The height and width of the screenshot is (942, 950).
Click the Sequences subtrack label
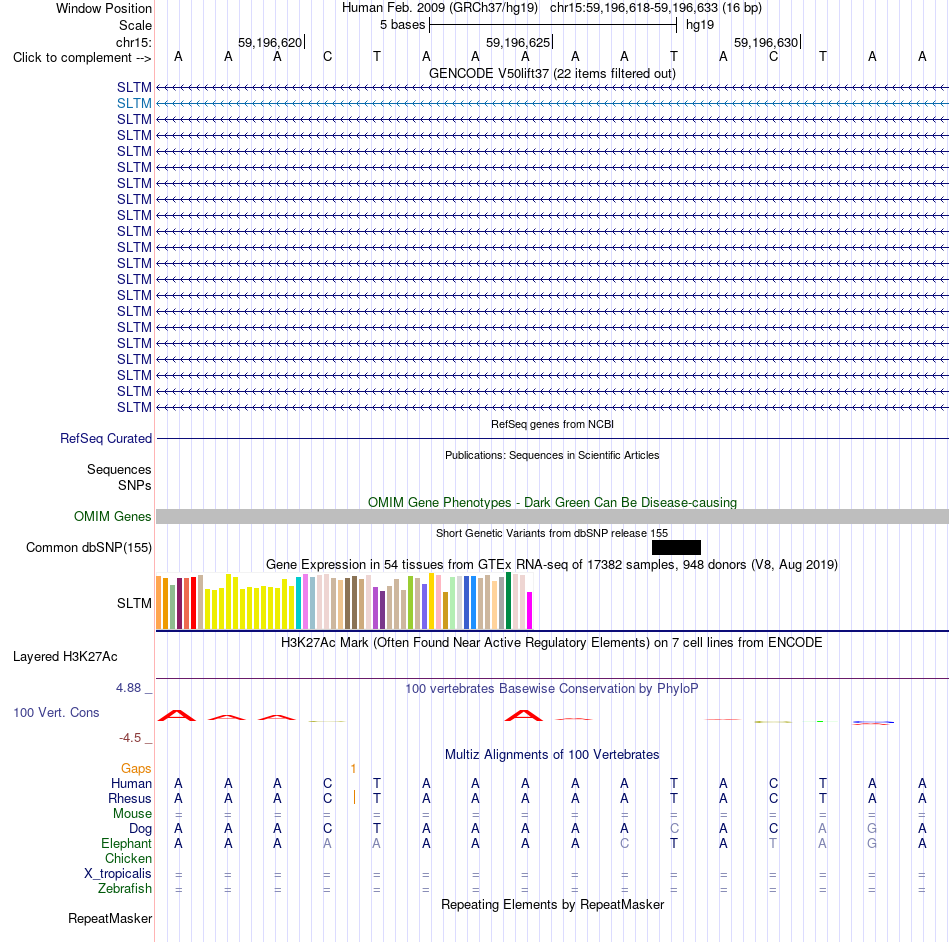(x=119, y=469)
